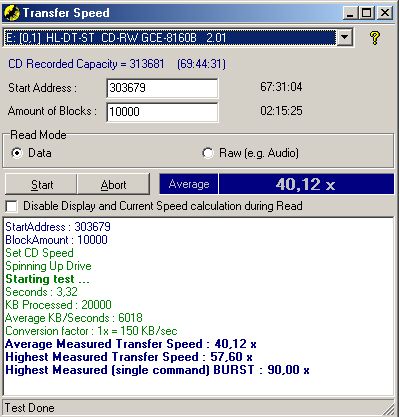Close the Transfer Speed window

tap(385, 13)
